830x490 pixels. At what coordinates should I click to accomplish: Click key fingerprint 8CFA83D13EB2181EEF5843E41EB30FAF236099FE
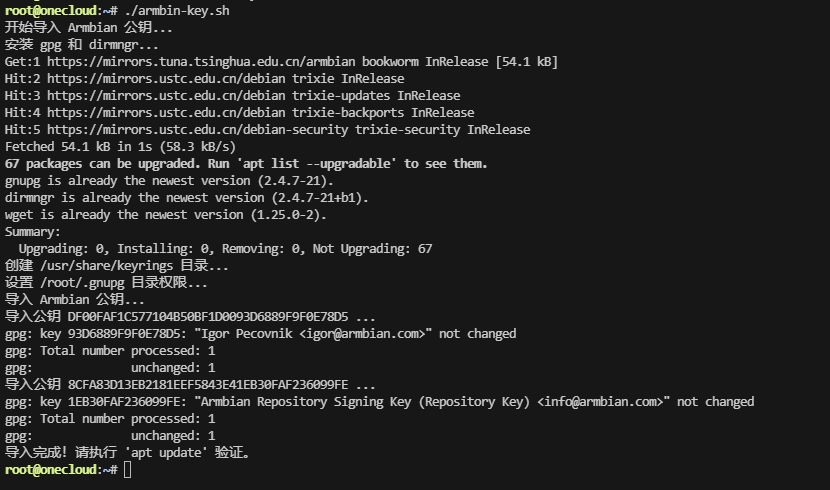[x=208, y=385]
